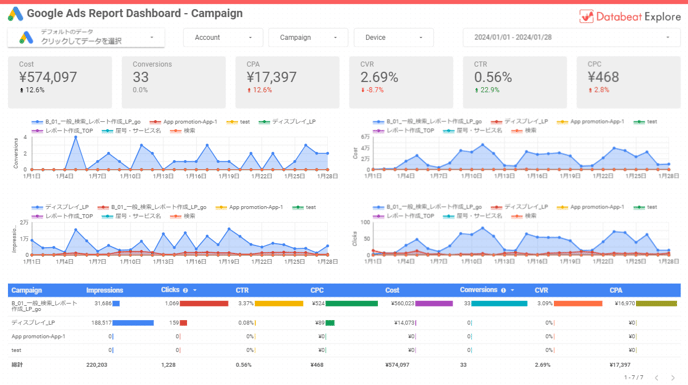The width and height of the screenshot is (688, 385).
Task: Click the ¥16,970 CPA olive bar
Action: pyautogui.click(x=657, y=303)
